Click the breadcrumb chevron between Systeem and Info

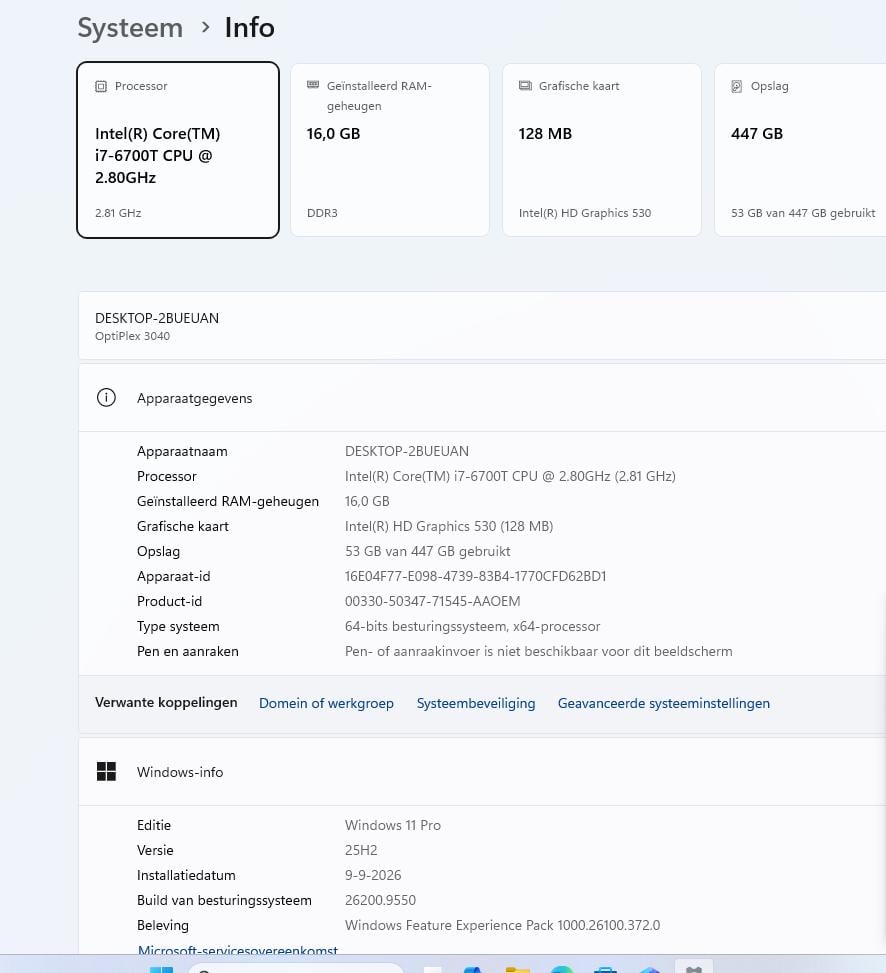tap(205, 27)
